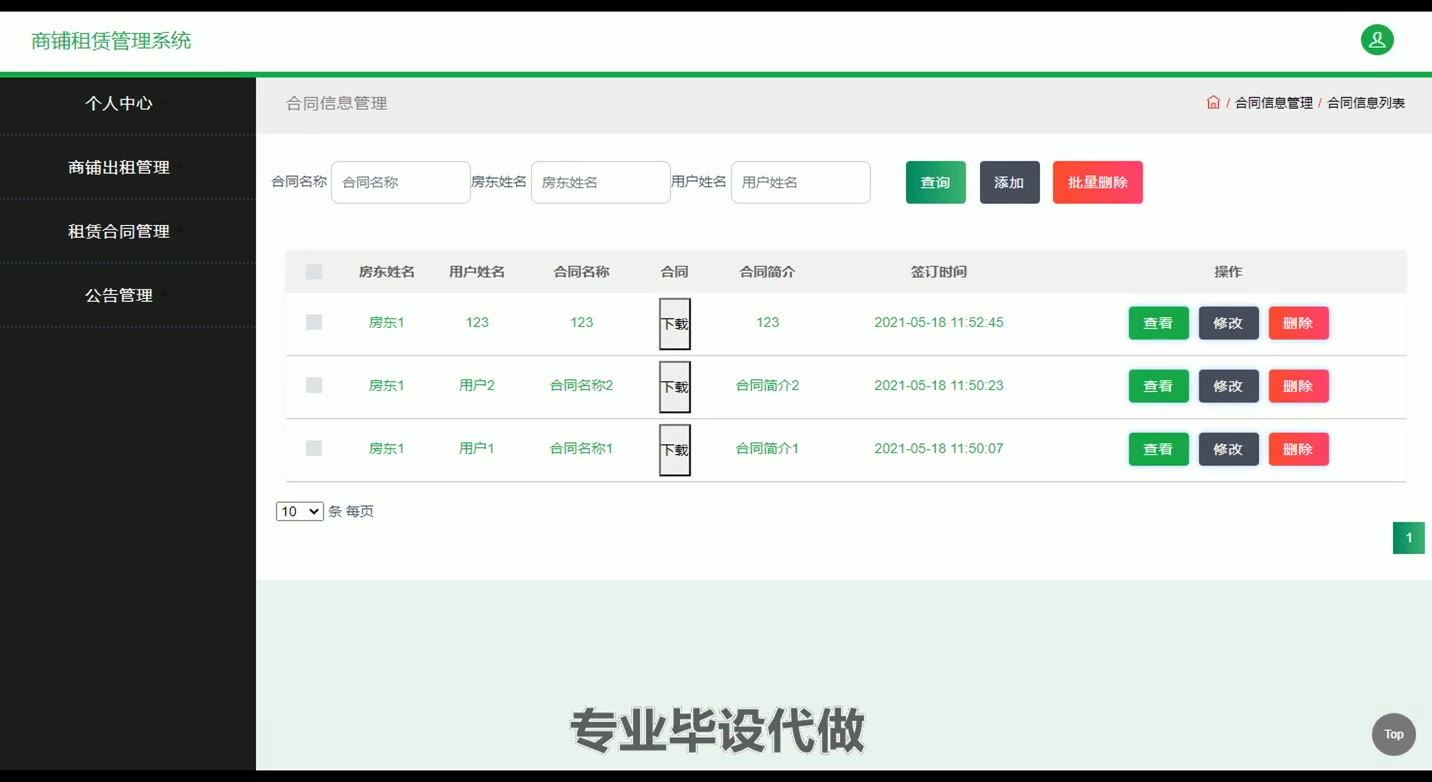The height and width of the screenshot is (782, 1432).
Task: Click the date 2021-05-18 11:52:45
Action: point(939,322)
